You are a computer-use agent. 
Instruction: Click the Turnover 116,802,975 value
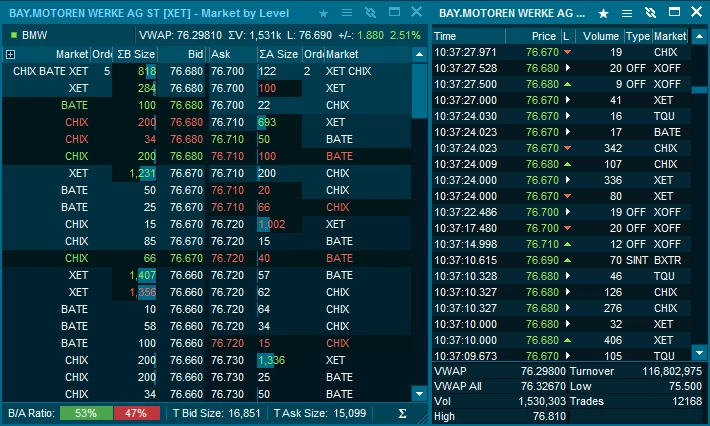672,371
